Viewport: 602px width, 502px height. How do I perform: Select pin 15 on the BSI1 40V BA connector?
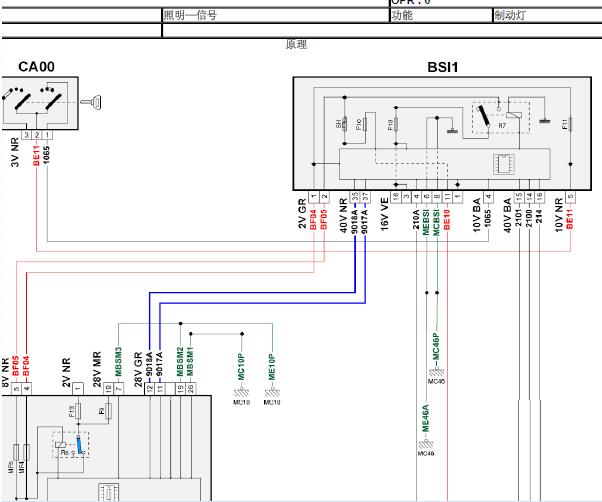[x=519, y=197]
